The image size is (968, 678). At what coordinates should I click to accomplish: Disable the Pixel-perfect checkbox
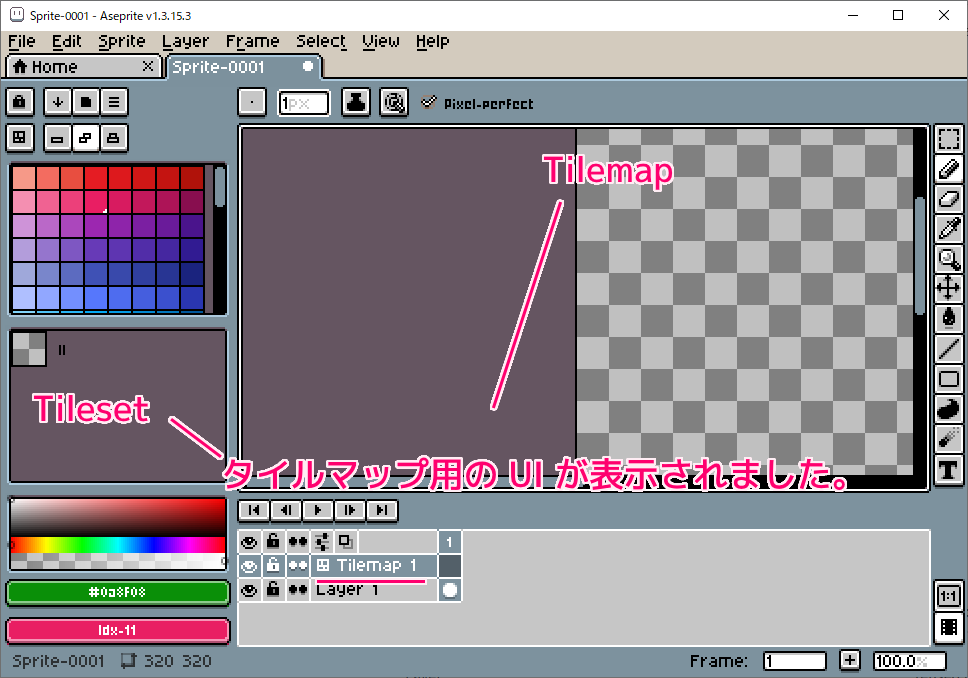coord(430,101)
